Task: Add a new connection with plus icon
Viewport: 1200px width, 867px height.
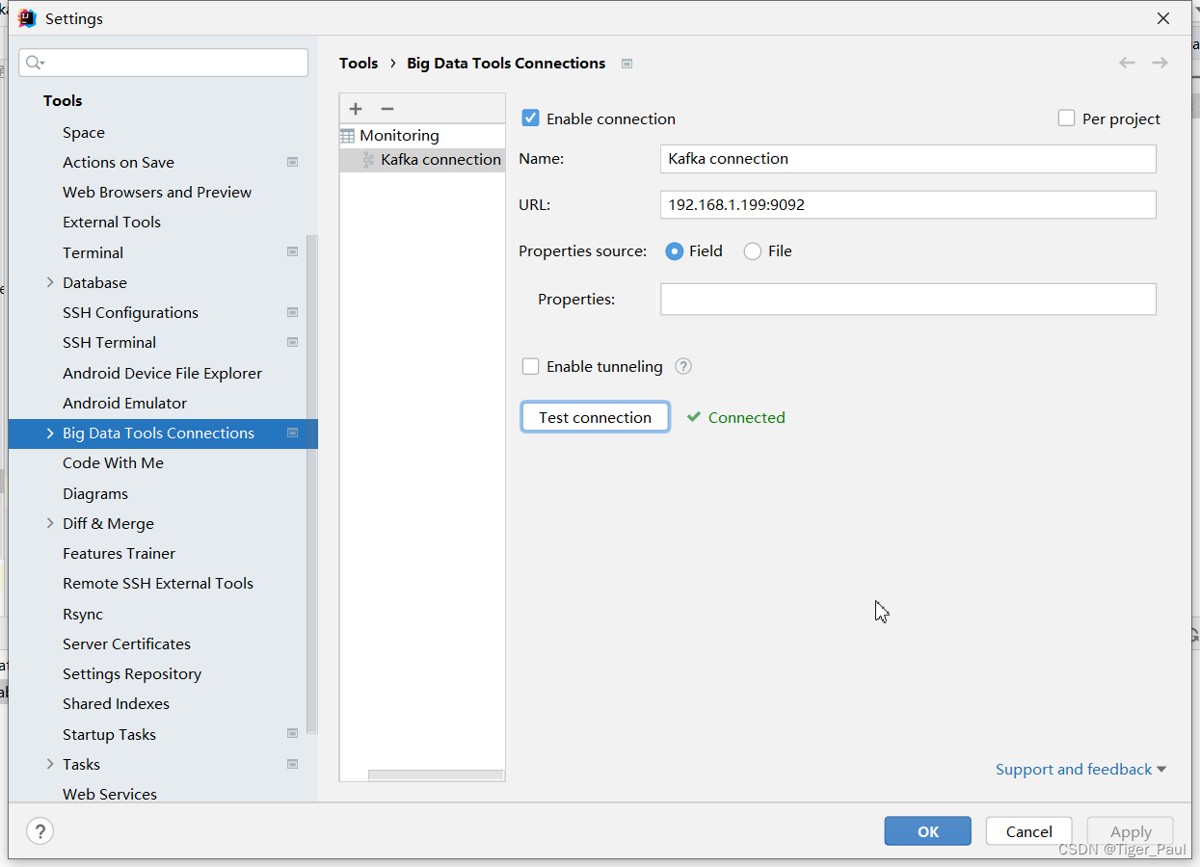Action: (355, 109)
